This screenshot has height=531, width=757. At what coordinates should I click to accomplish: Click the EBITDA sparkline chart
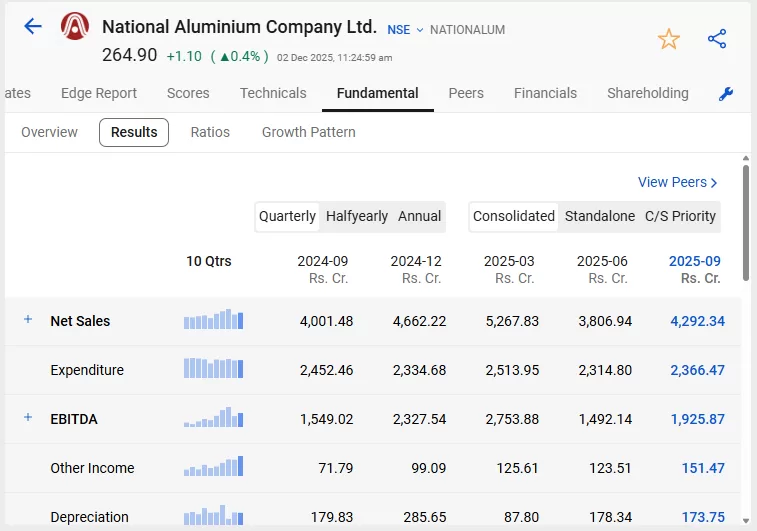click(x=213, y=418)
